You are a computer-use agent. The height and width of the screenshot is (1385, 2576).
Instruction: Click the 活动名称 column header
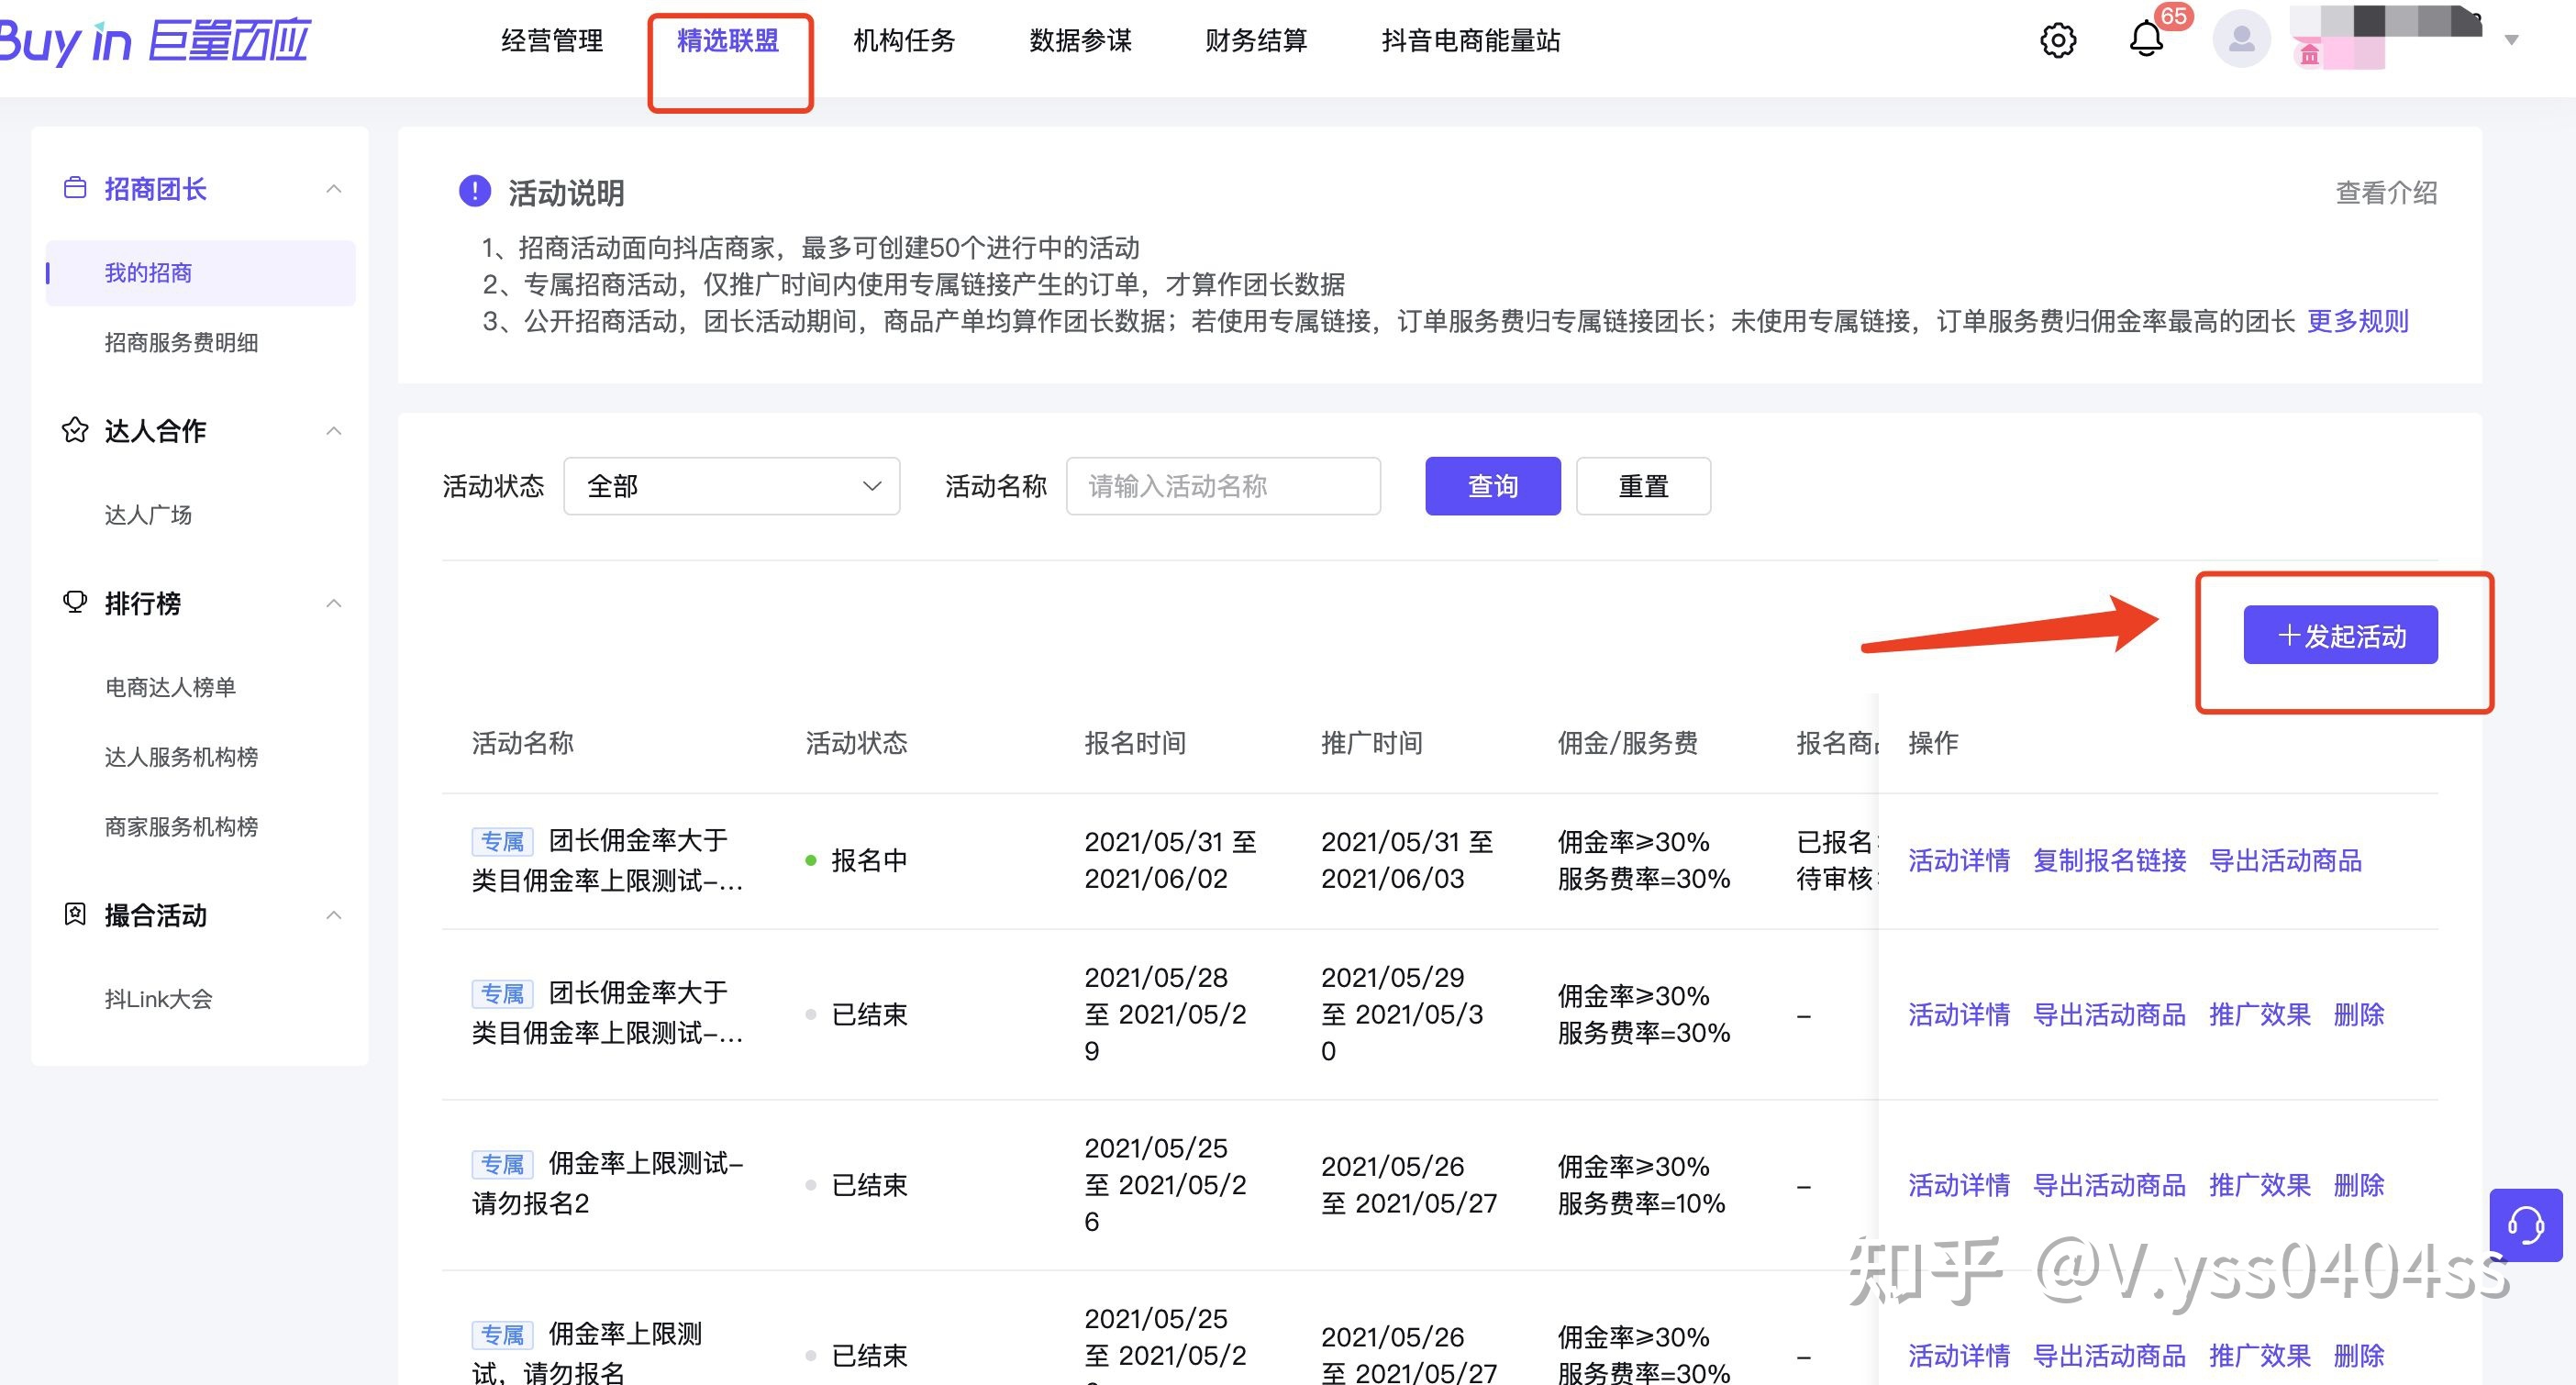click(522, 742)
